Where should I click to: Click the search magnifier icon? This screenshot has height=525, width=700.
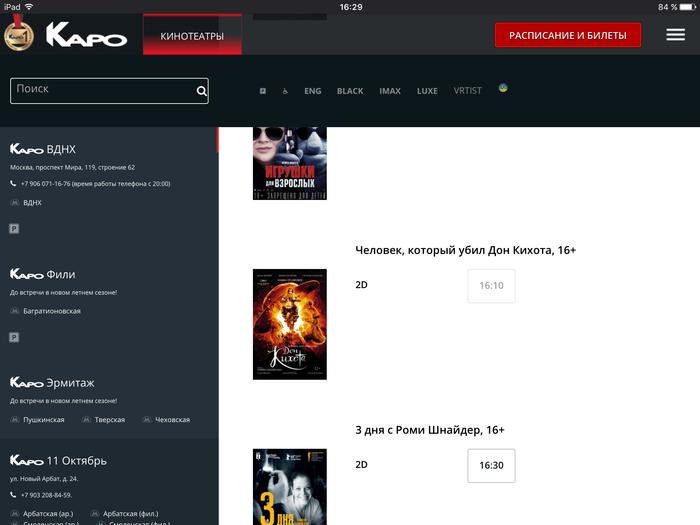[201, 91]
